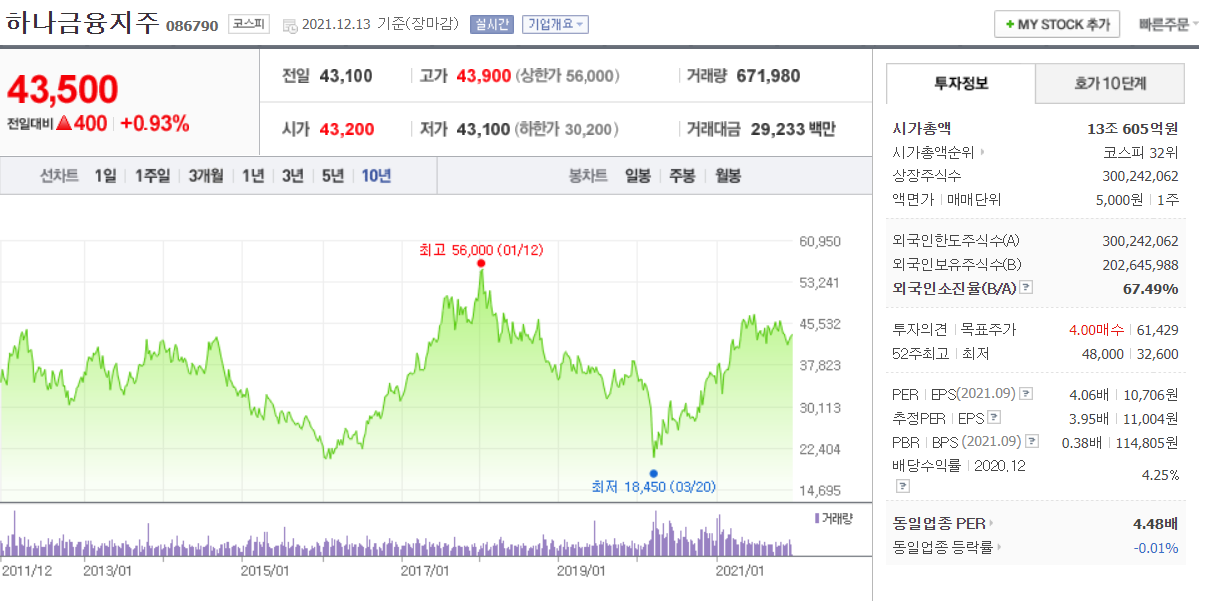Image resolution: width=1207 pixels, height=601 pixels.
Task: Click the red up-arrow next to 400
Action: [x=63, y=124]
